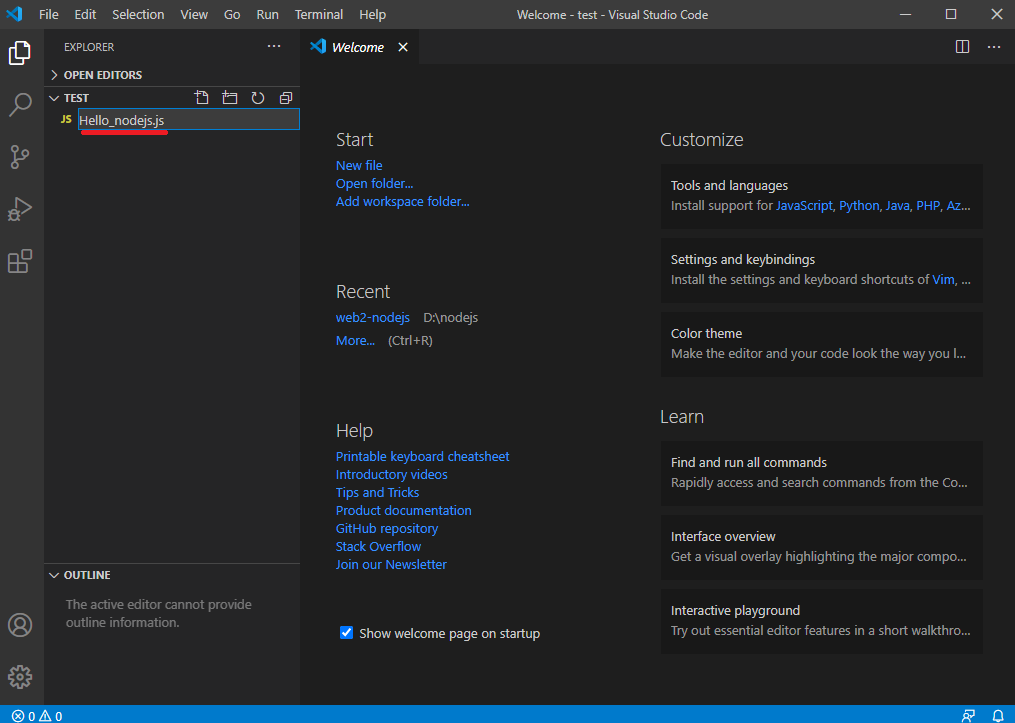The image size is (1015, 723).
Task: Uncheck Show welcome page on startup
Action: tap(346, 633)
